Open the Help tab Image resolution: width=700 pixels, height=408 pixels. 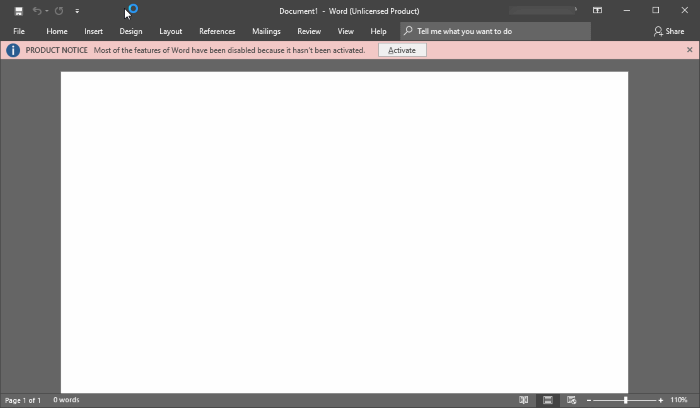(x=378, y=31)
